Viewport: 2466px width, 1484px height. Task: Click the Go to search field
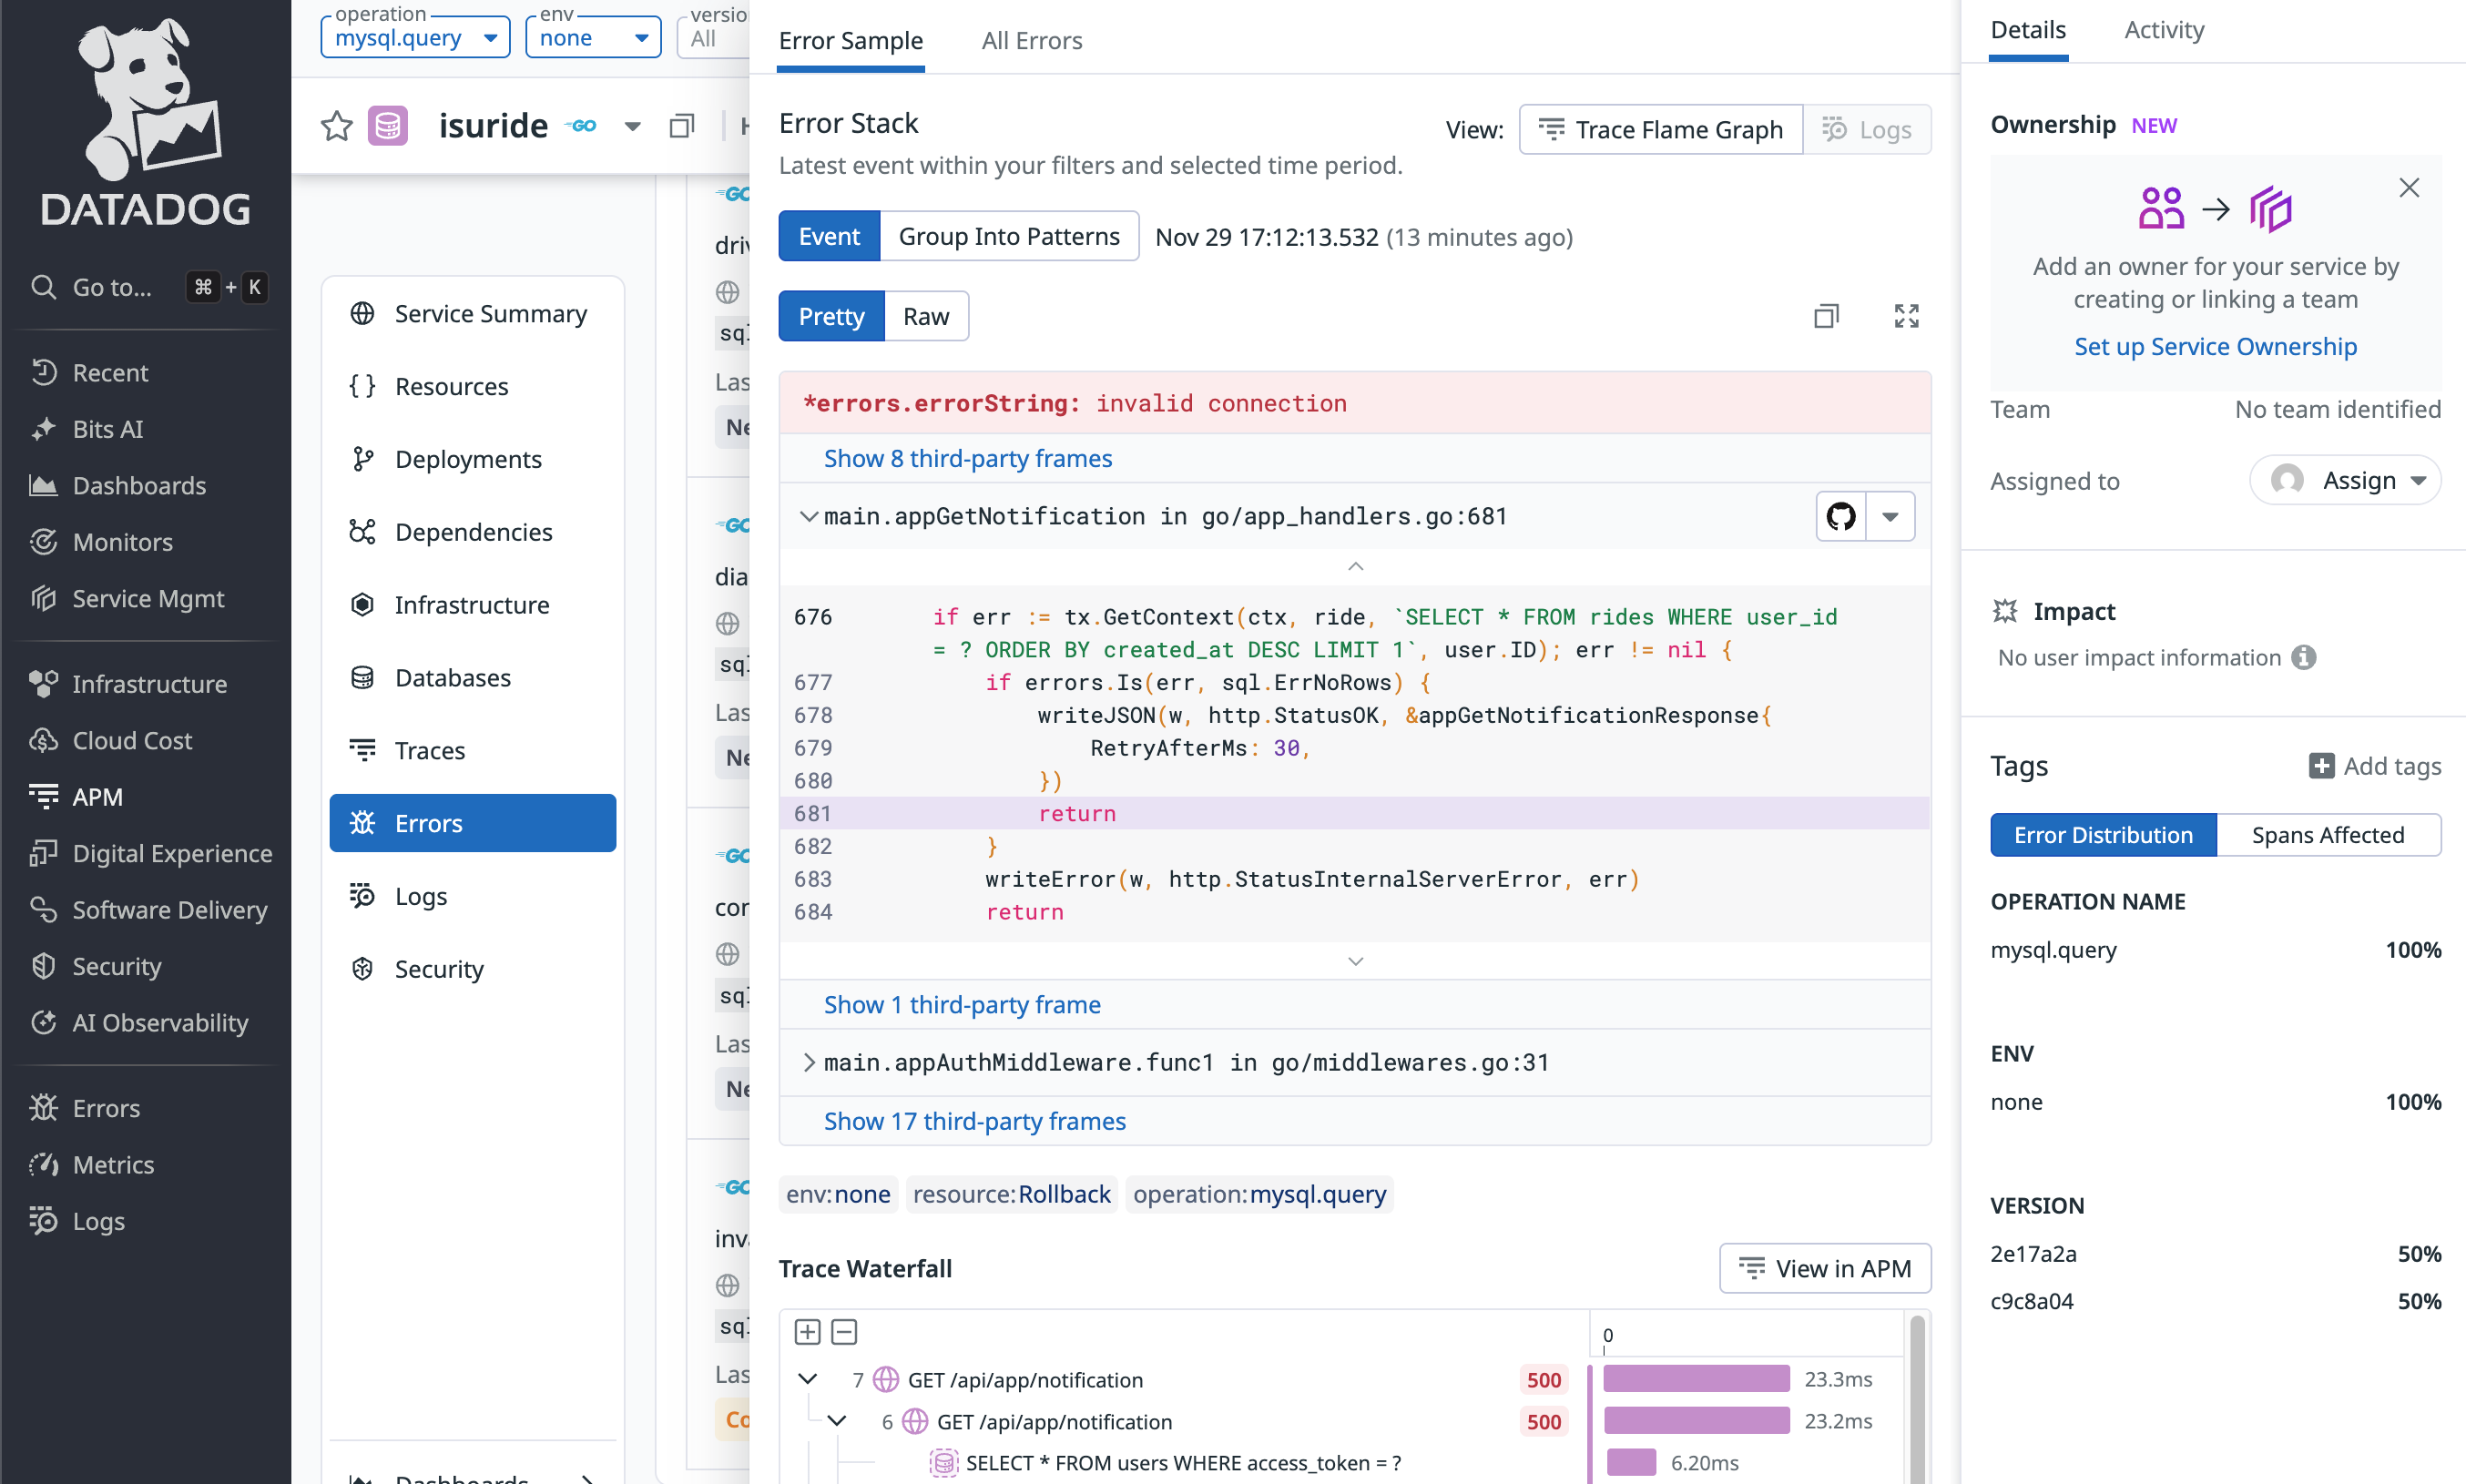(112, 287)
